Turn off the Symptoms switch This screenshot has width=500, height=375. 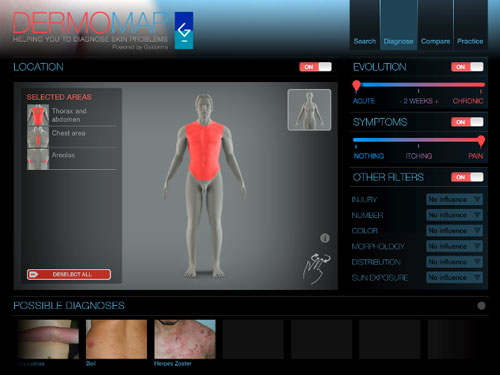pos(467,122)
